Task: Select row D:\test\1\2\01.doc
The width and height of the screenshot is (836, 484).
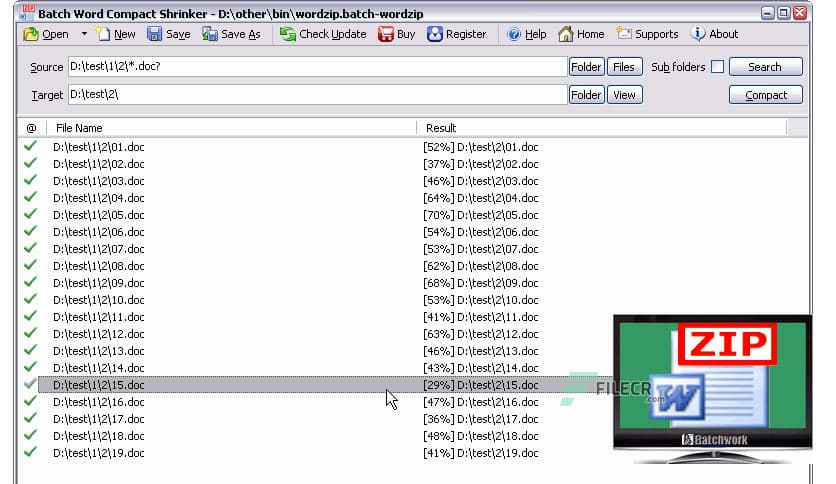Action: tap(99, 147)
